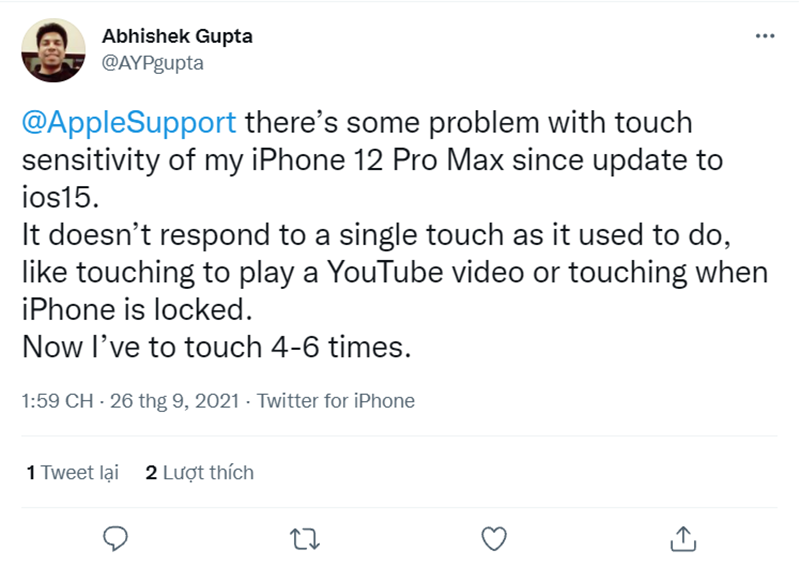
Task: Open the Abhishek Gupta display name
Action: 177,36
